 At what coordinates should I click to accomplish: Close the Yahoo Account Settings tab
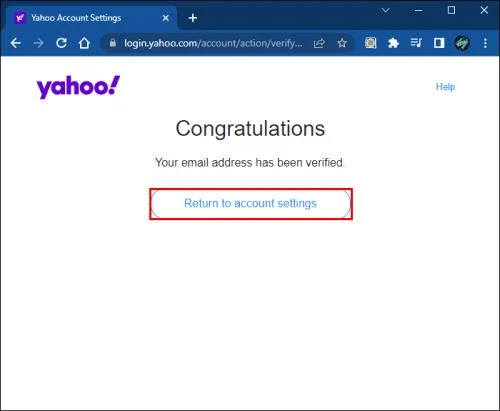coord(165,18)
